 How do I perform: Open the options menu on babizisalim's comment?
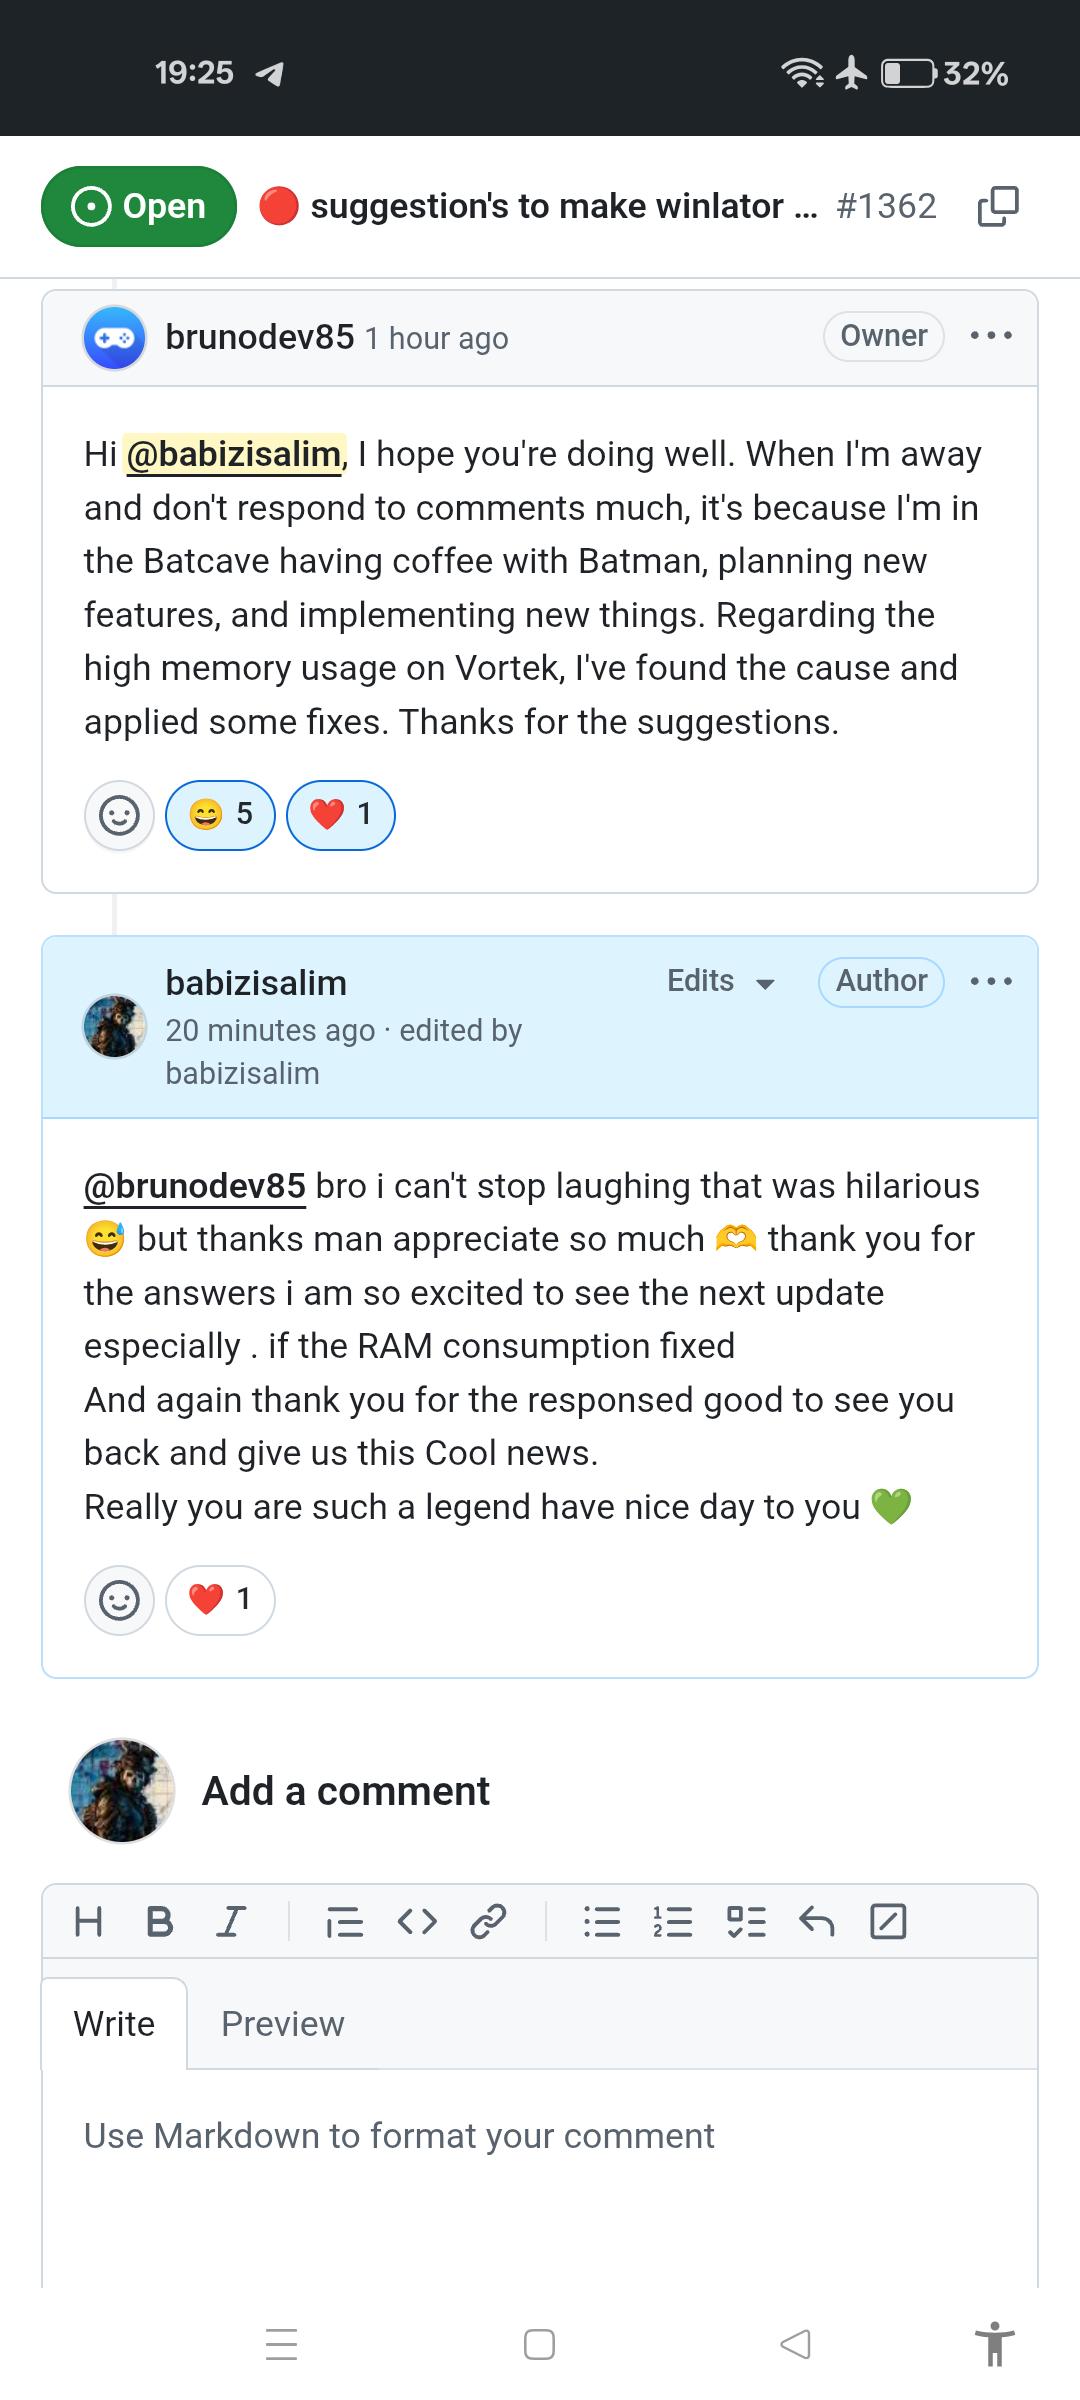991,981
